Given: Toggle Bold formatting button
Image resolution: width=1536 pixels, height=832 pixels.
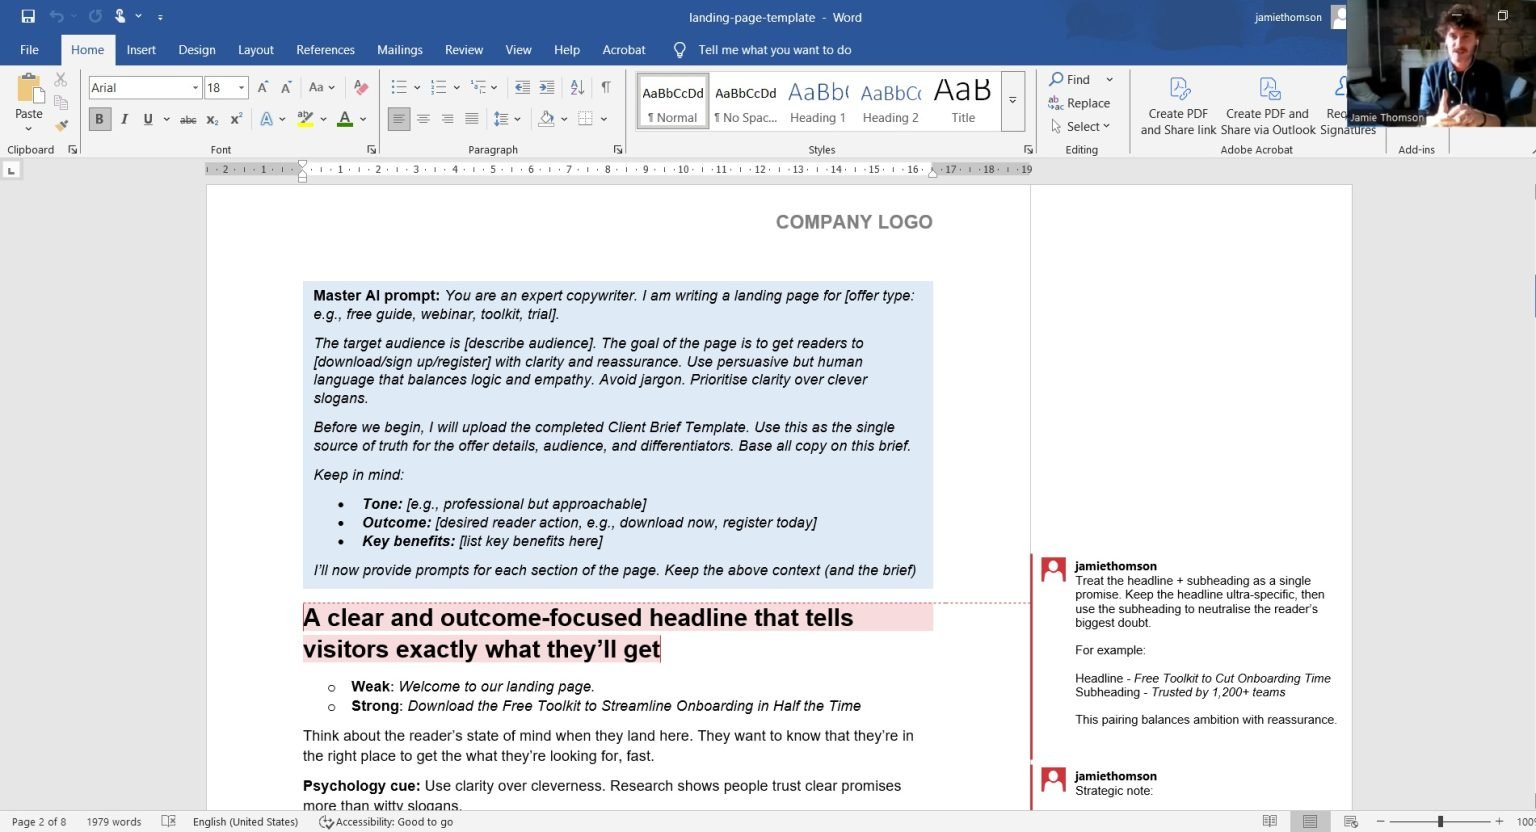Looking at the screenshot, I should coord(99,119).
